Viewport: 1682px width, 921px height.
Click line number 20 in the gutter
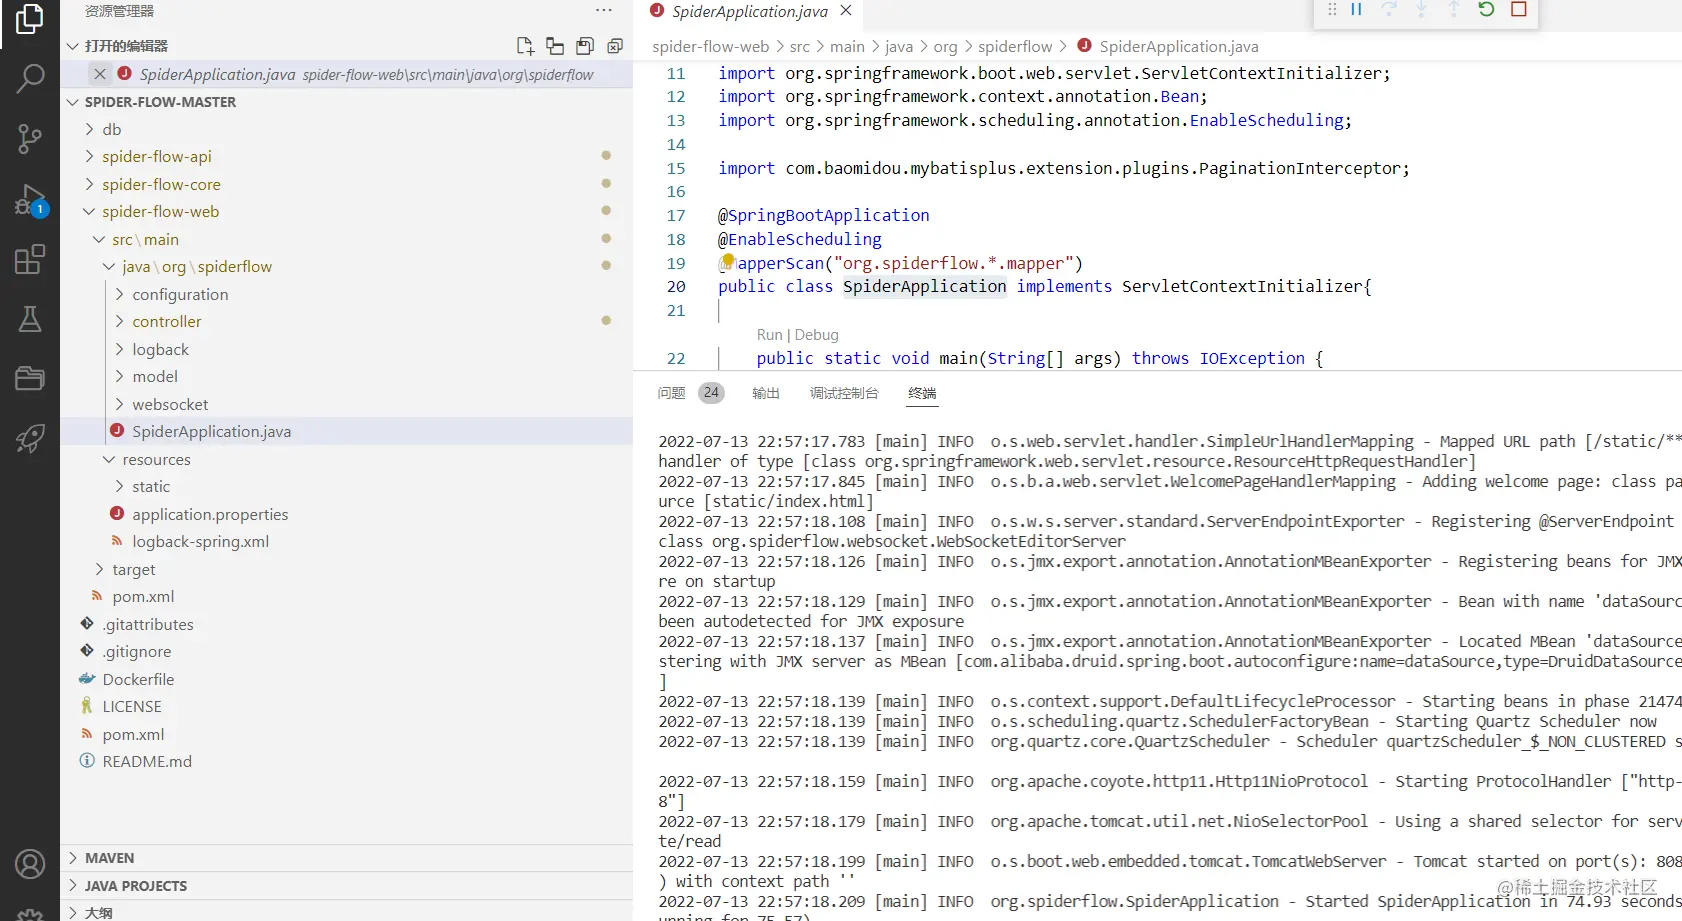click(676, 286)
